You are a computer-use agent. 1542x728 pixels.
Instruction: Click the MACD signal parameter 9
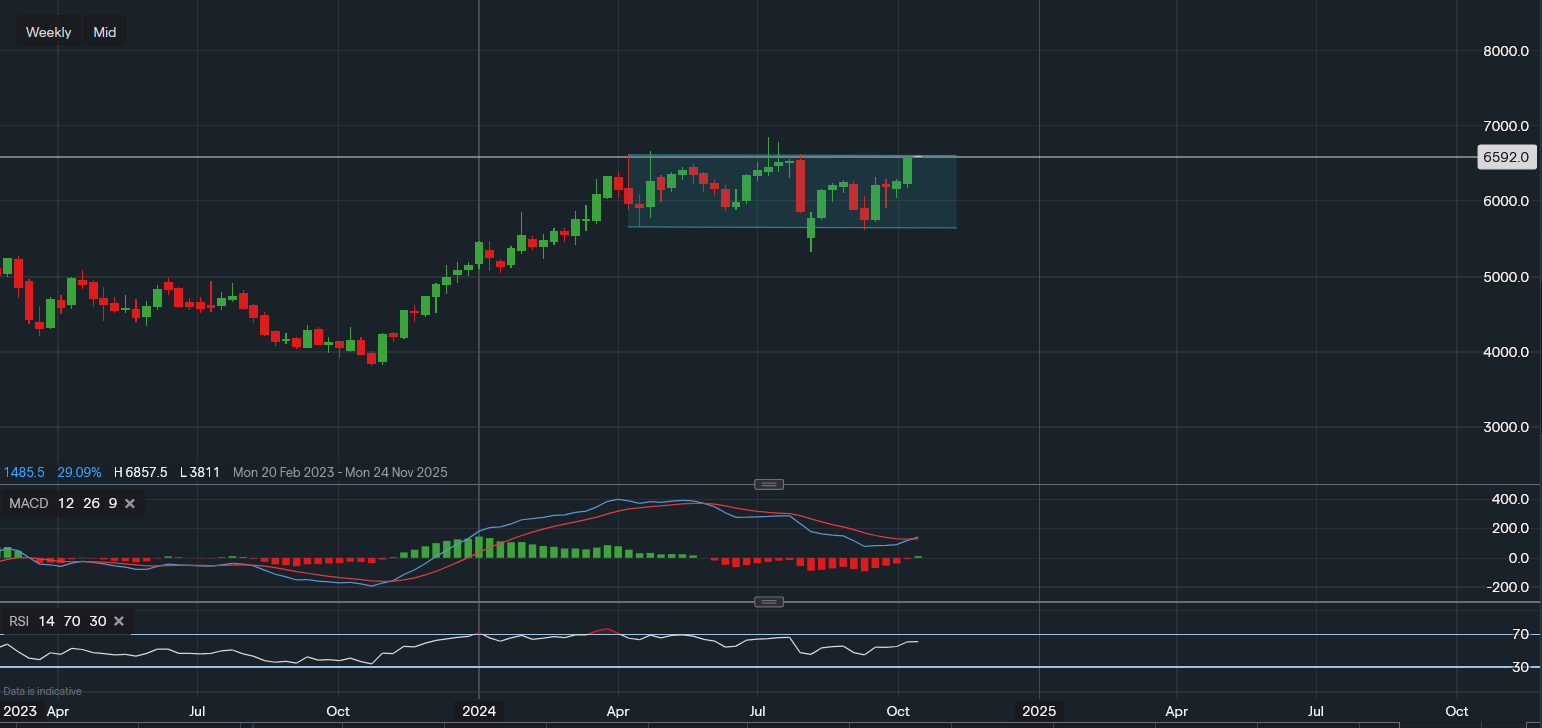[x=112, y=503]
